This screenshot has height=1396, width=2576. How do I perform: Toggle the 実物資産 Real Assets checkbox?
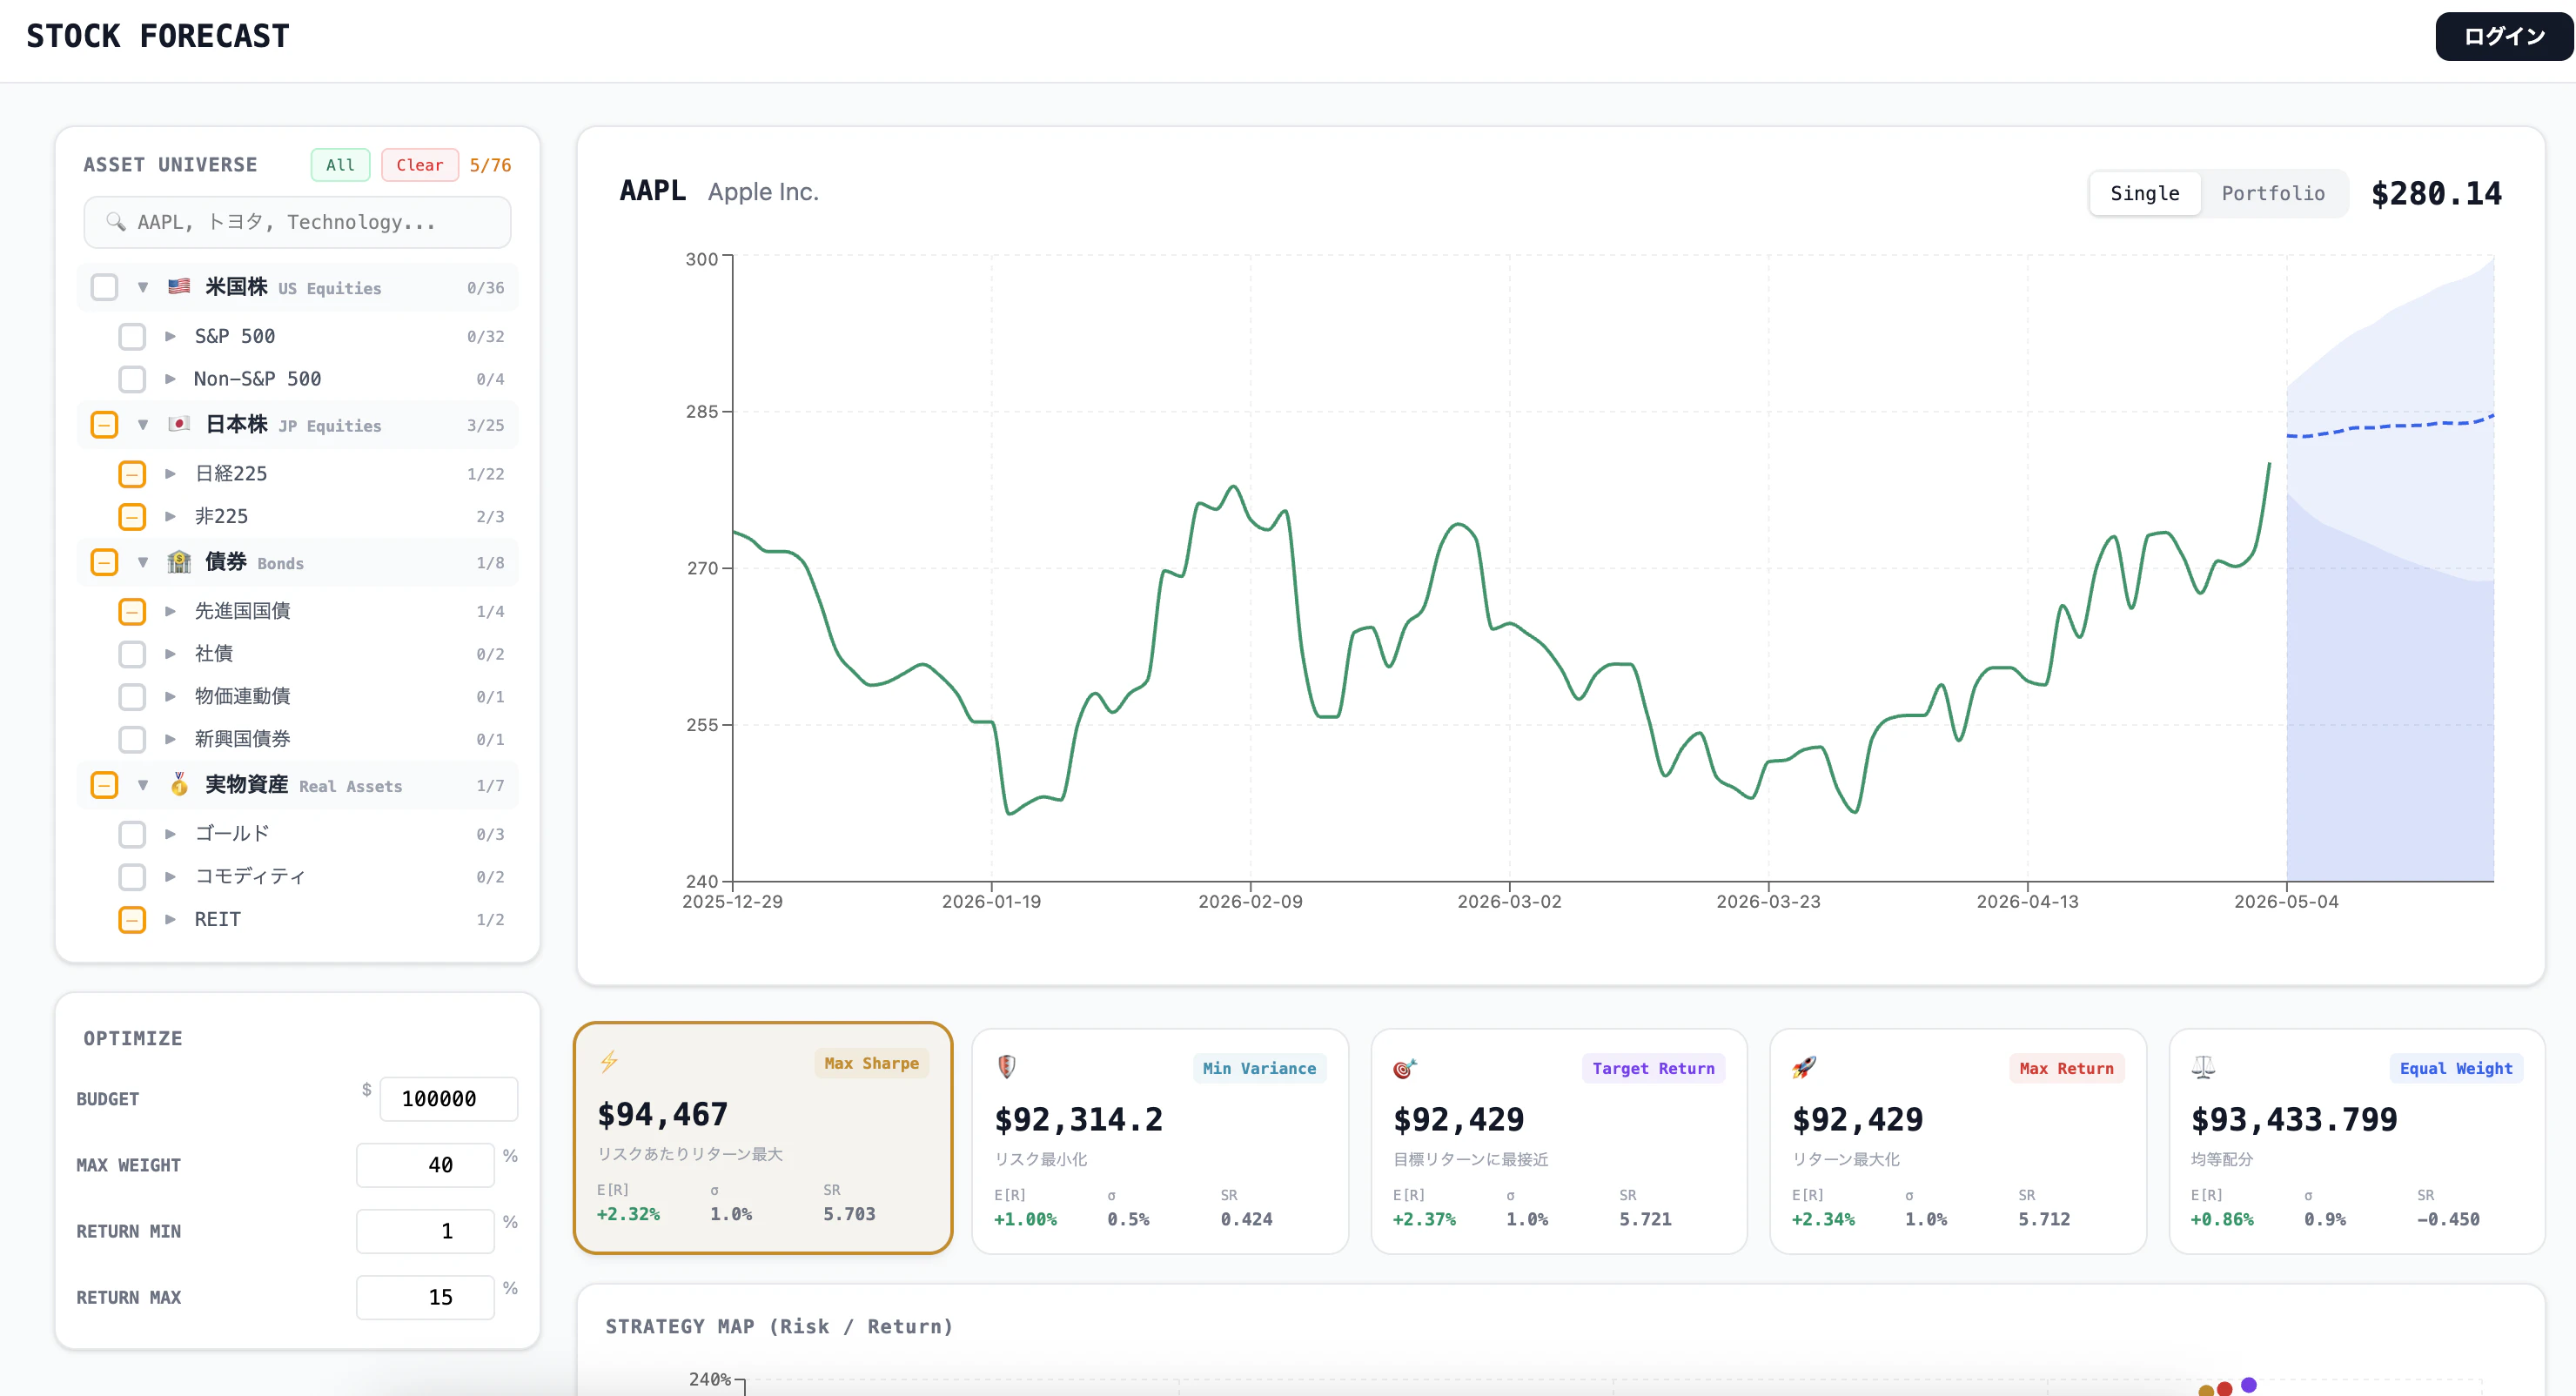coord(104,785)
